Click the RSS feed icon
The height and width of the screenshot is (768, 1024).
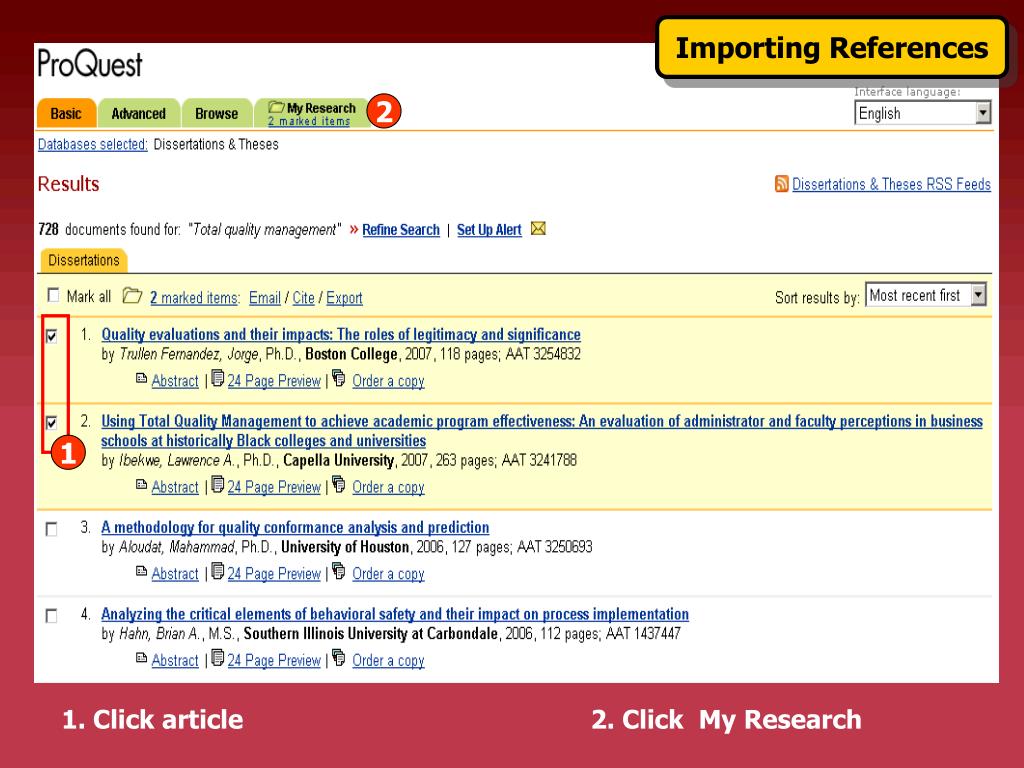click(781, 184)
